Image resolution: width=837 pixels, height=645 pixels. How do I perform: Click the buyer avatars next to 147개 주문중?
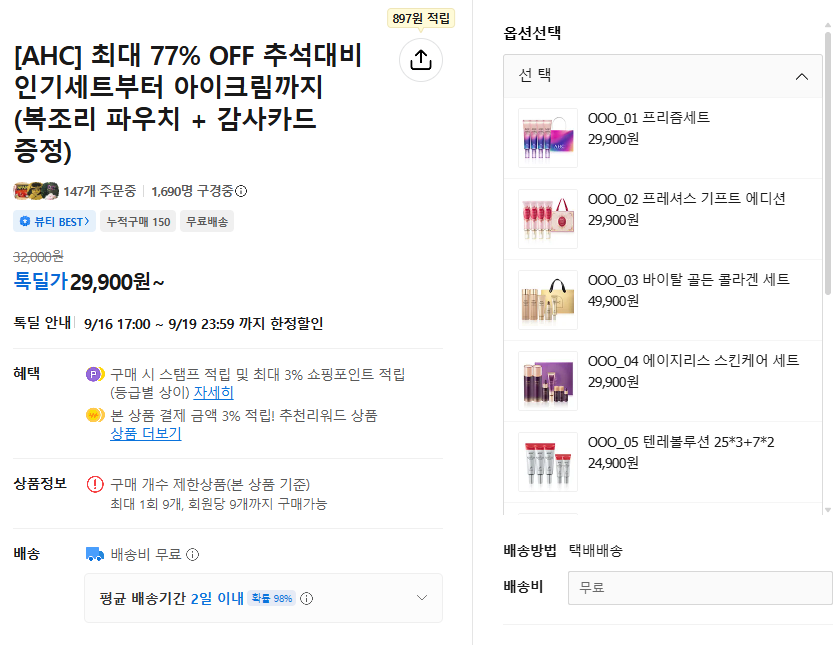coord(36,191)
